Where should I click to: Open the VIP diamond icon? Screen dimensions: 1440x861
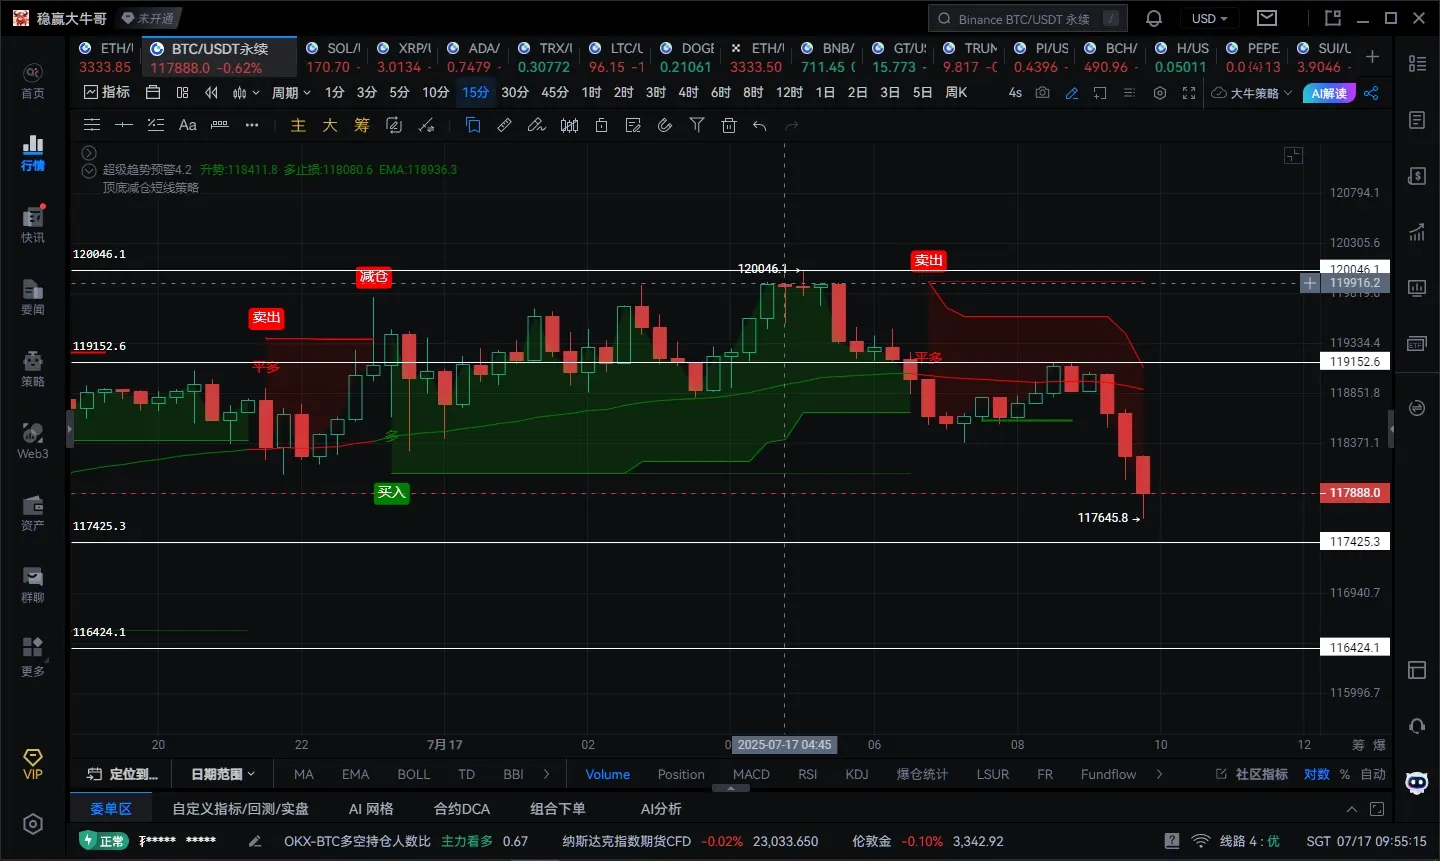click(33, 763)
